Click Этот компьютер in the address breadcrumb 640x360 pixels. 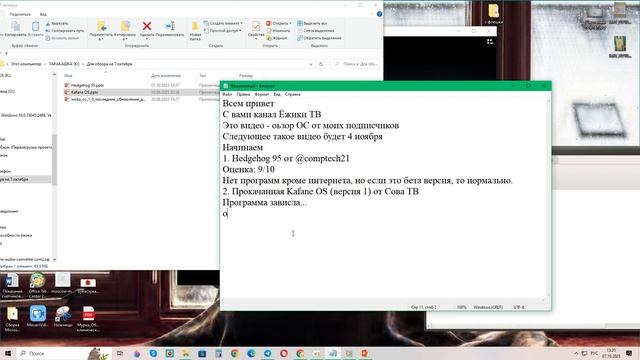26,64
